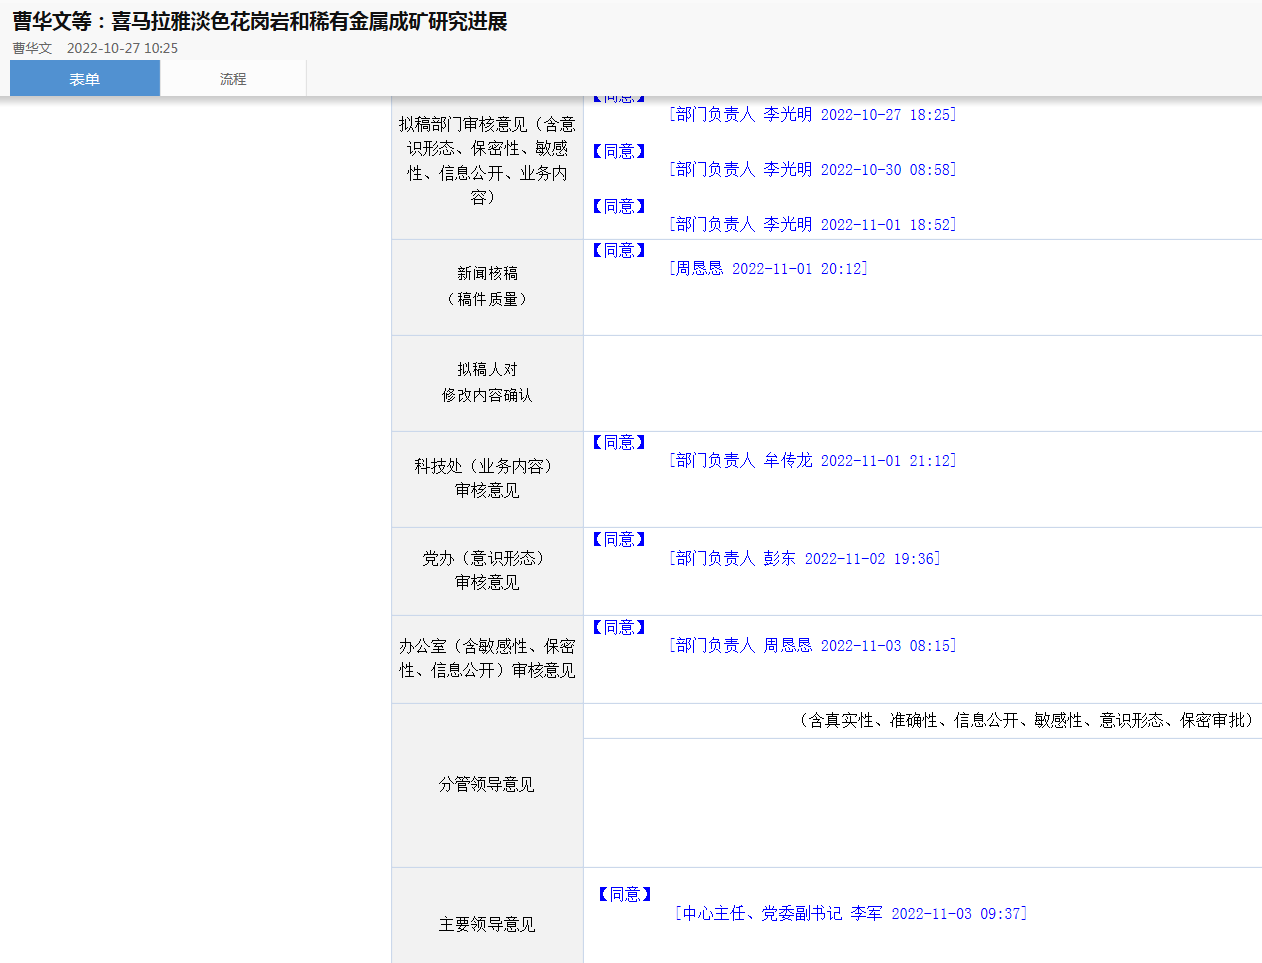Image resolution: width=1262 pixels, height=963 pixels.
Task: Switch to the 表单 tab
Action: 85,79
